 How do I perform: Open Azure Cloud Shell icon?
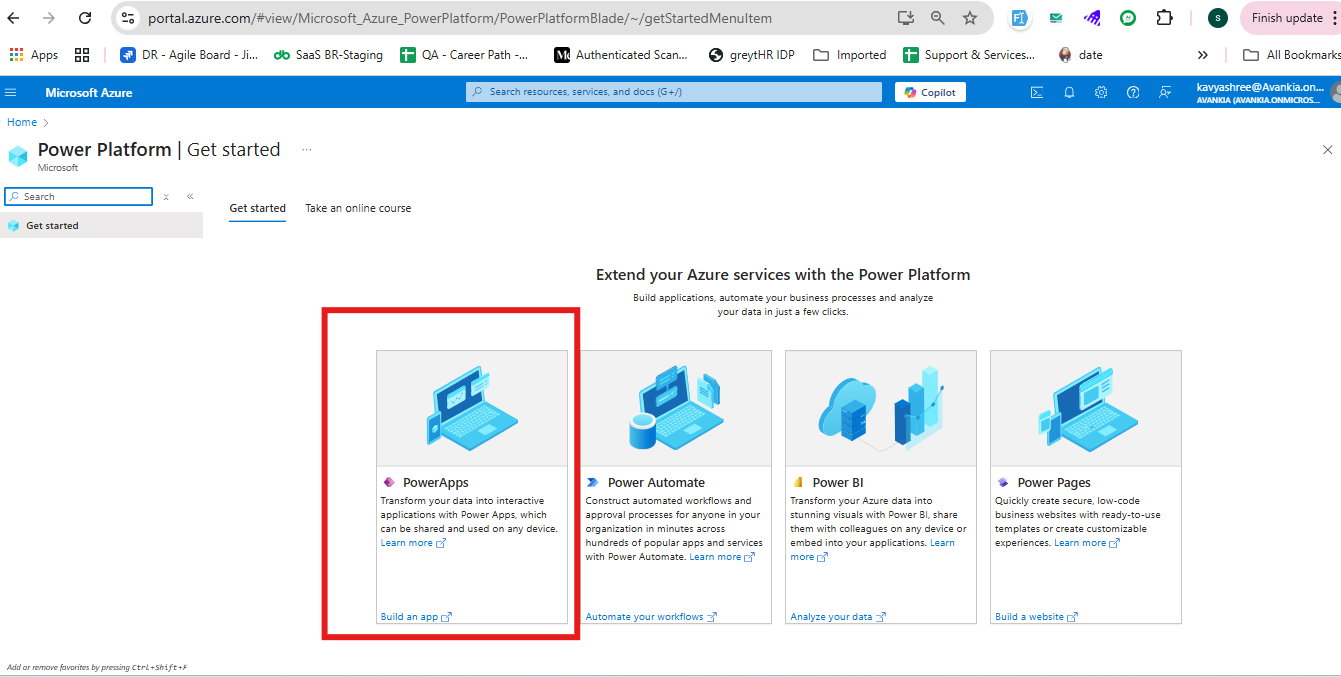(1037, 92)
